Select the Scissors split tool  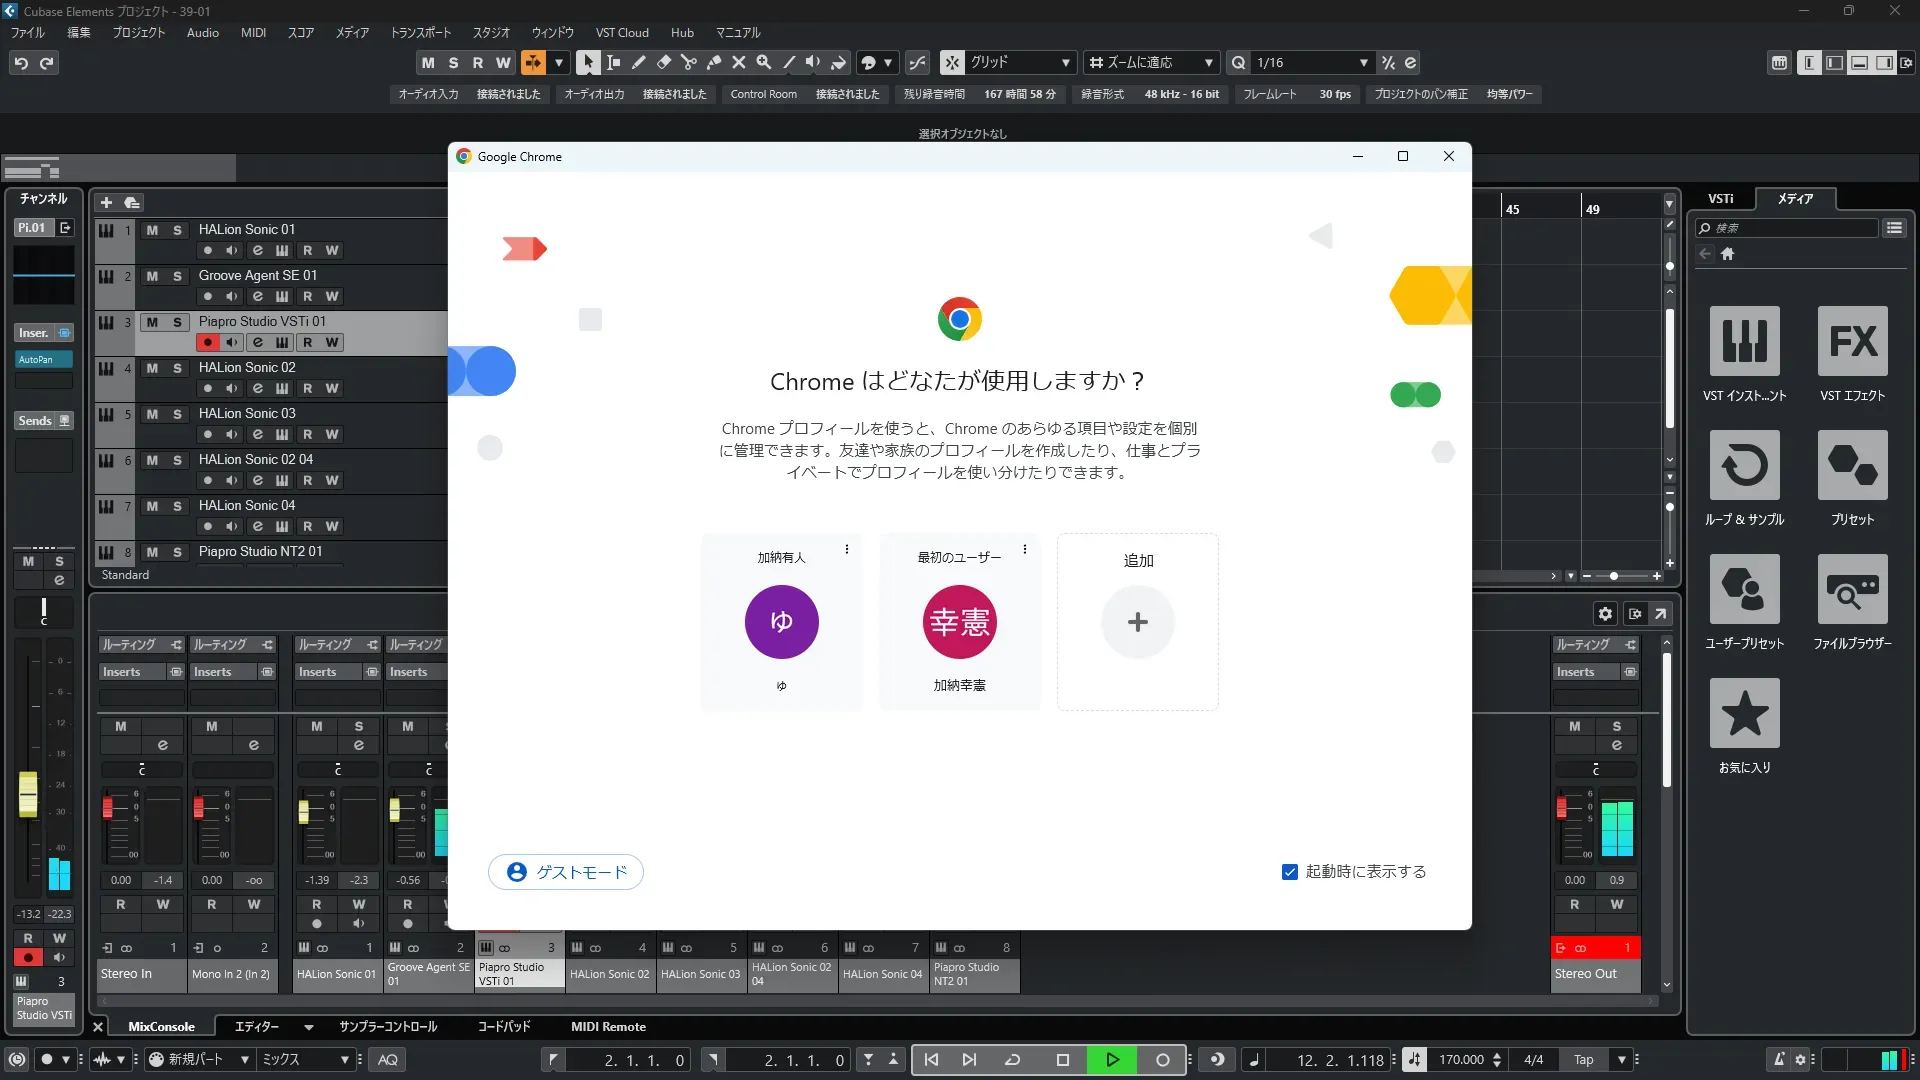688,62
